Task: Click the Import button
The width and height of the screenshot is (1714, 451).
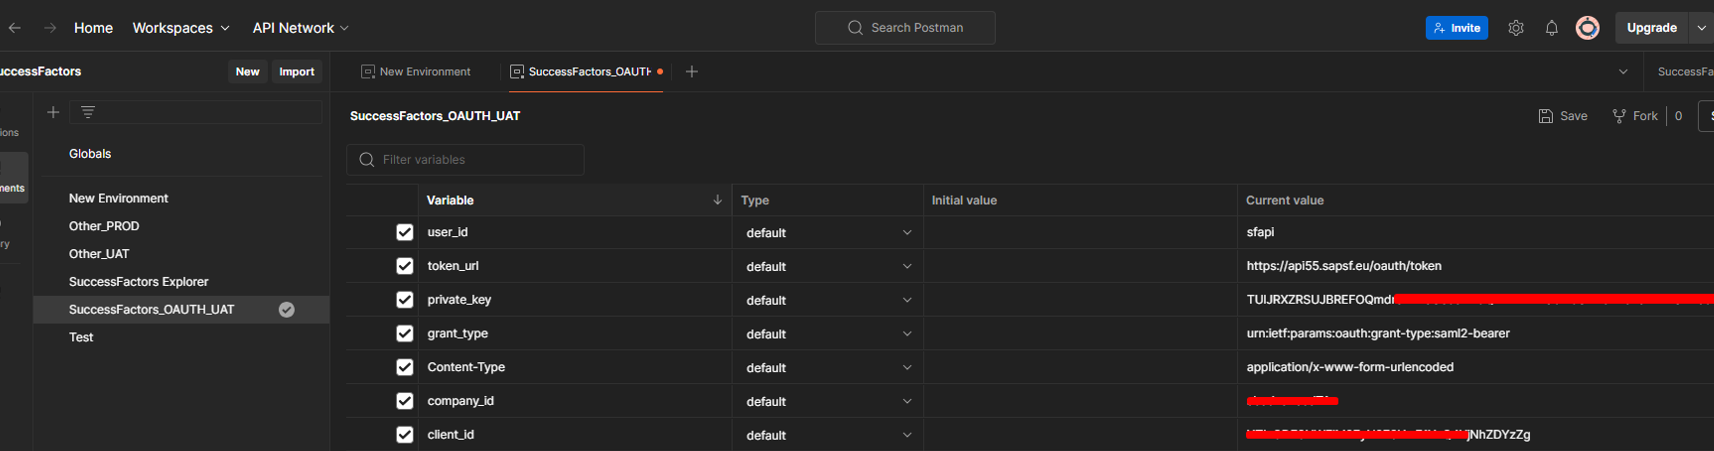Action: [x=296, y=72]
